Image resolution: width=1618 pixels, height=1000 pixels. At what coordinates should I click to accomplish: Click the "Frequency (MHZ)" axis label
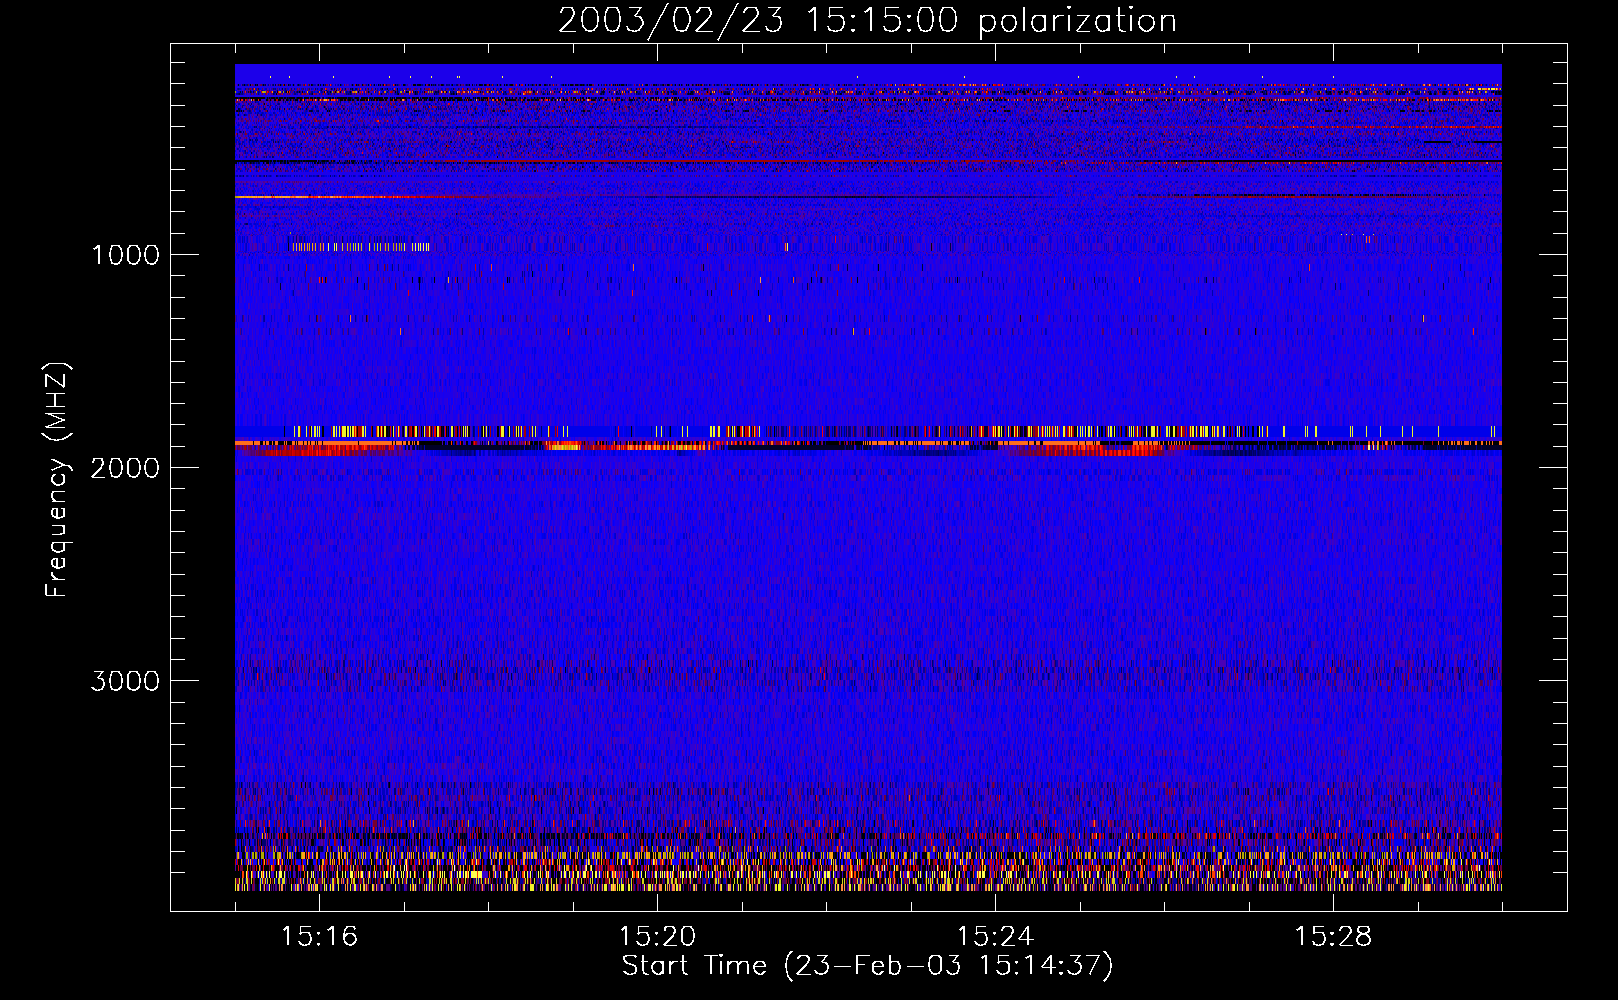tap(56, 480)
